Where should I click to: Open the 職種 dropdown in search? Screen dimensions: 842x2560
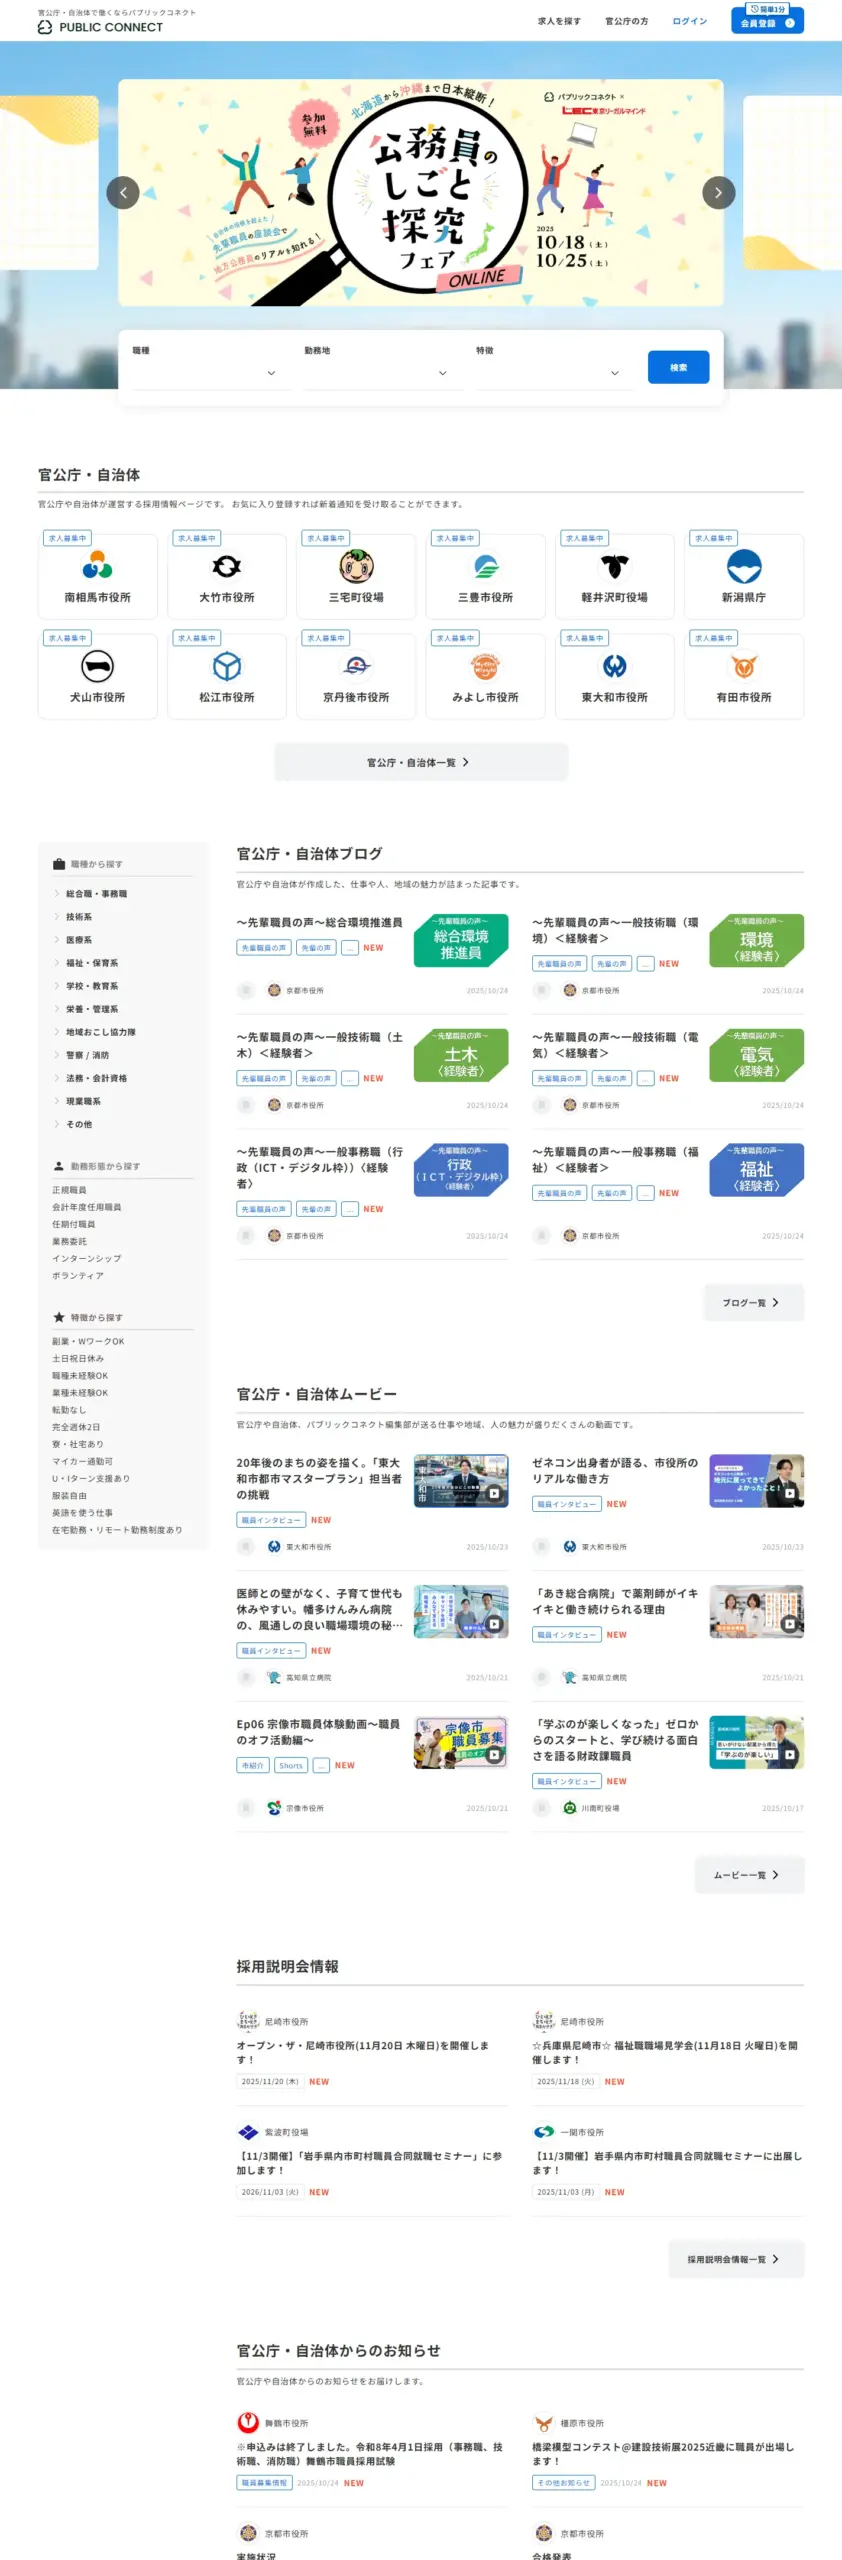click(205, 373)
